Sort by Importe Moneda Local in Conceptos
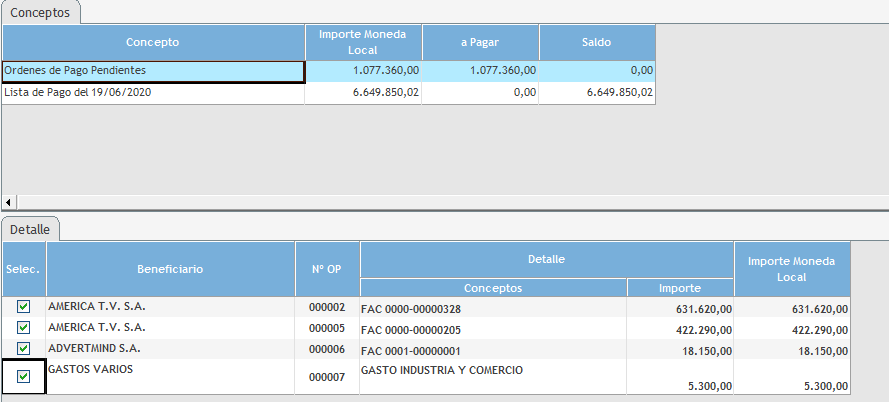This screenshot has width=889, height=402. coord(363,42)
